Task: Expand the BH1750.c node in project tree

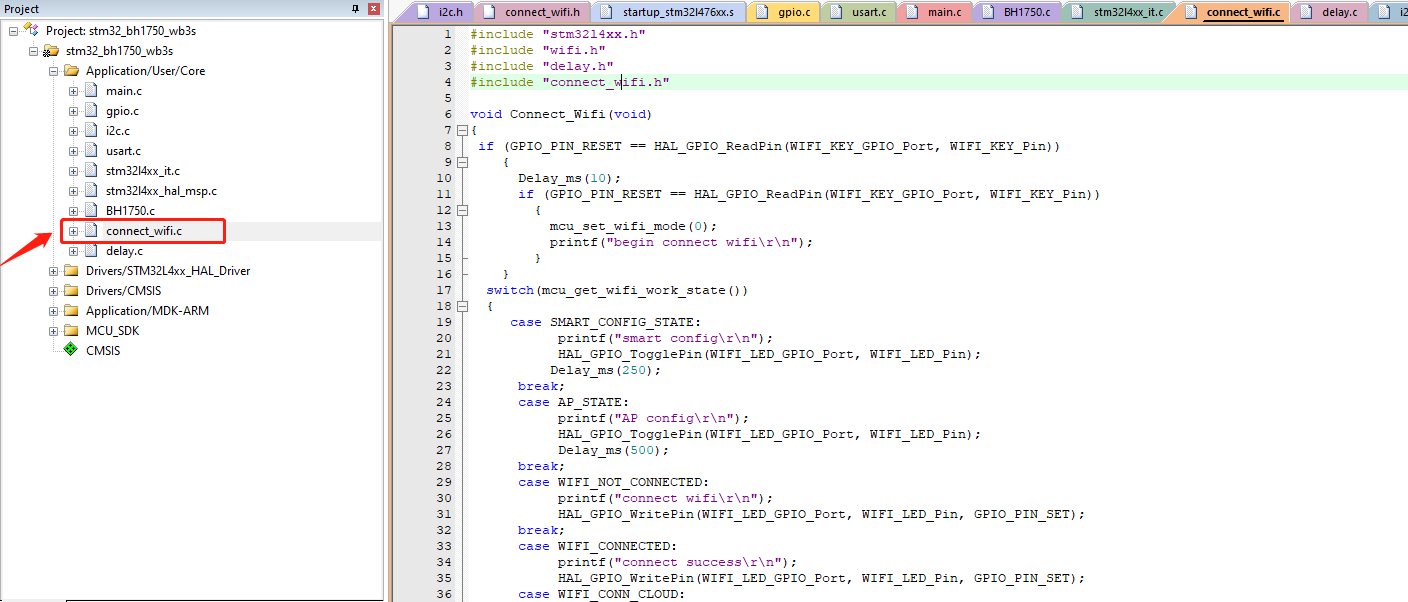Action: 73,211
